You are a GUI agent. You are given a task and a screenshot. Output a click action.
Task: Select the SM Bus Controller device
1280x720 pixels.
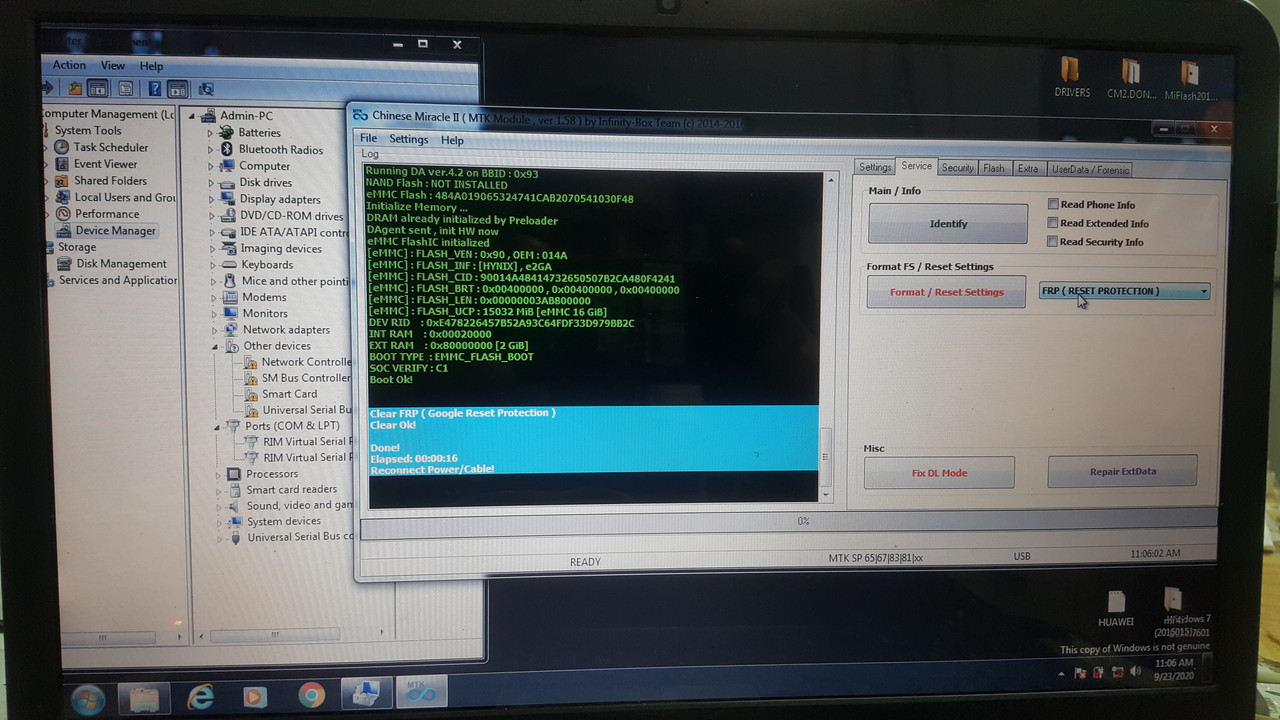[297, 378]
